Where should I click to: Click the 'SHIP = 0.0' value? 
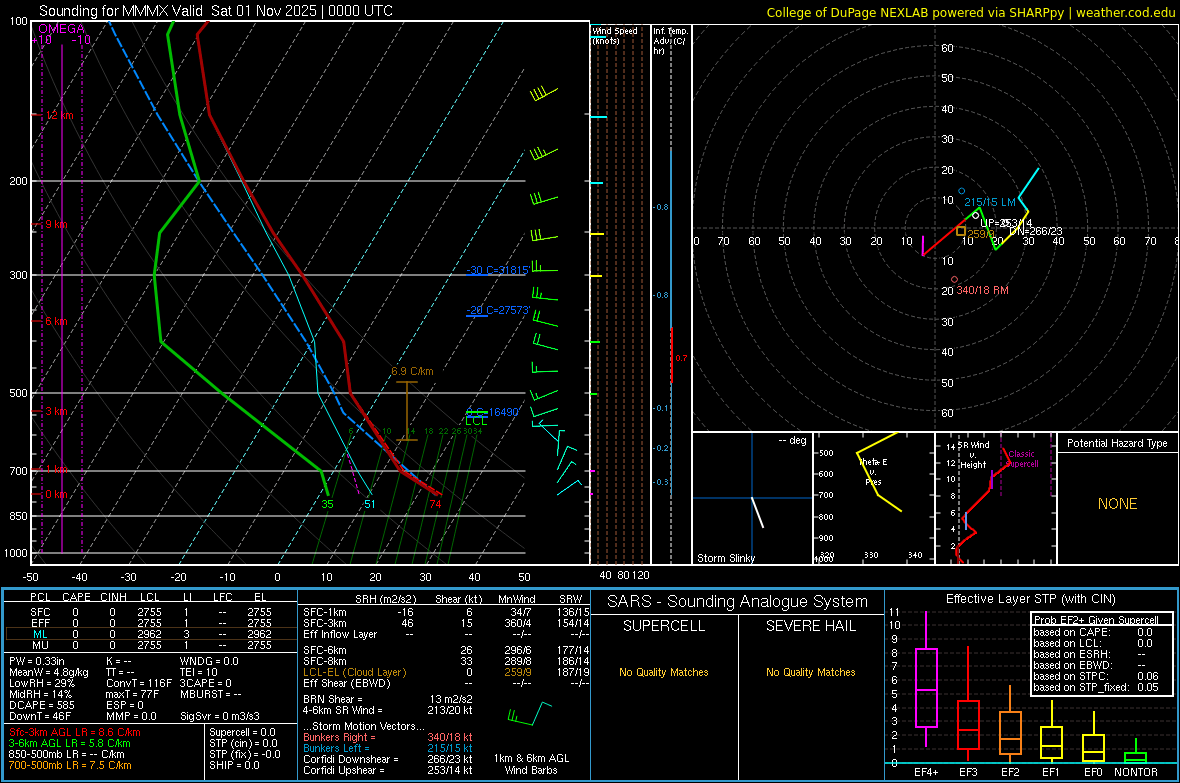point(234,765)
